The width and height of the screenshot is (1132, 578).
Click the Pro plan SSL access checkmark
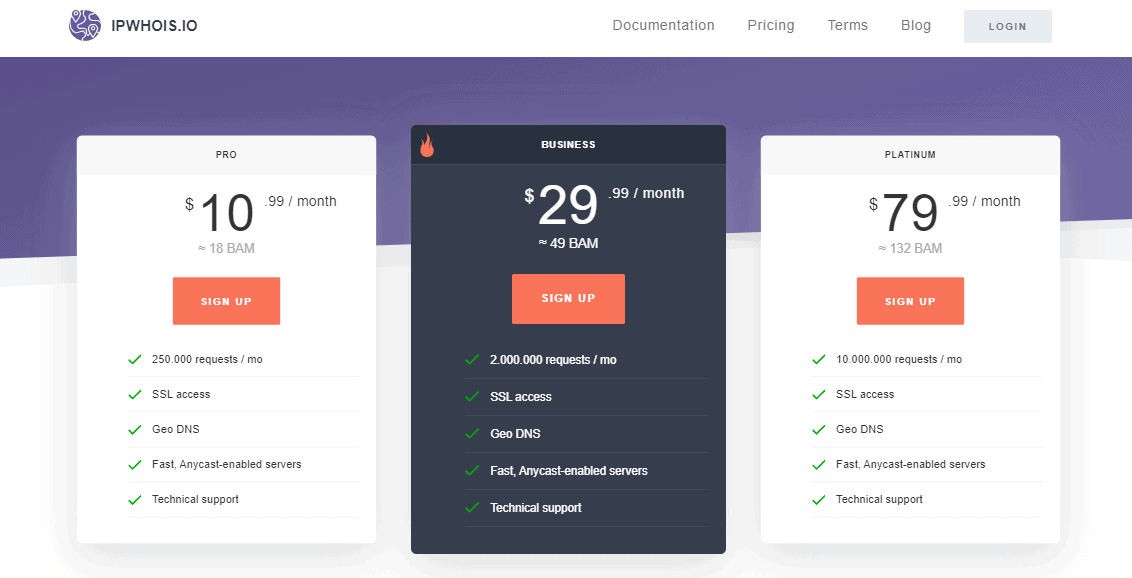point(134,395)
